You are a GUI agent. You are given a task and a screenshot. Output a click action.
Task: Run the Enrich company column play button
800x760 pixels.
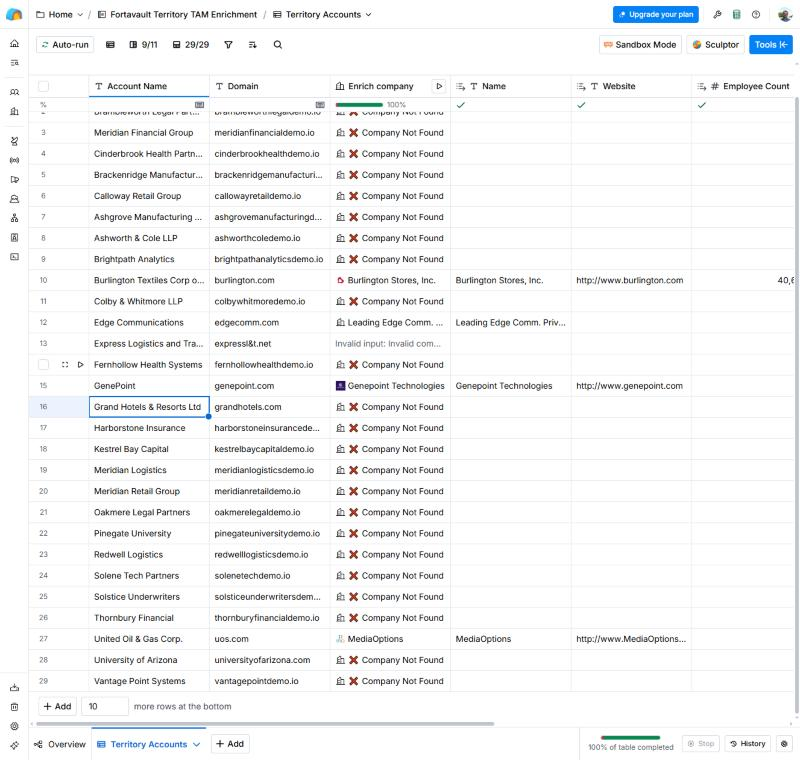point(439,86)
